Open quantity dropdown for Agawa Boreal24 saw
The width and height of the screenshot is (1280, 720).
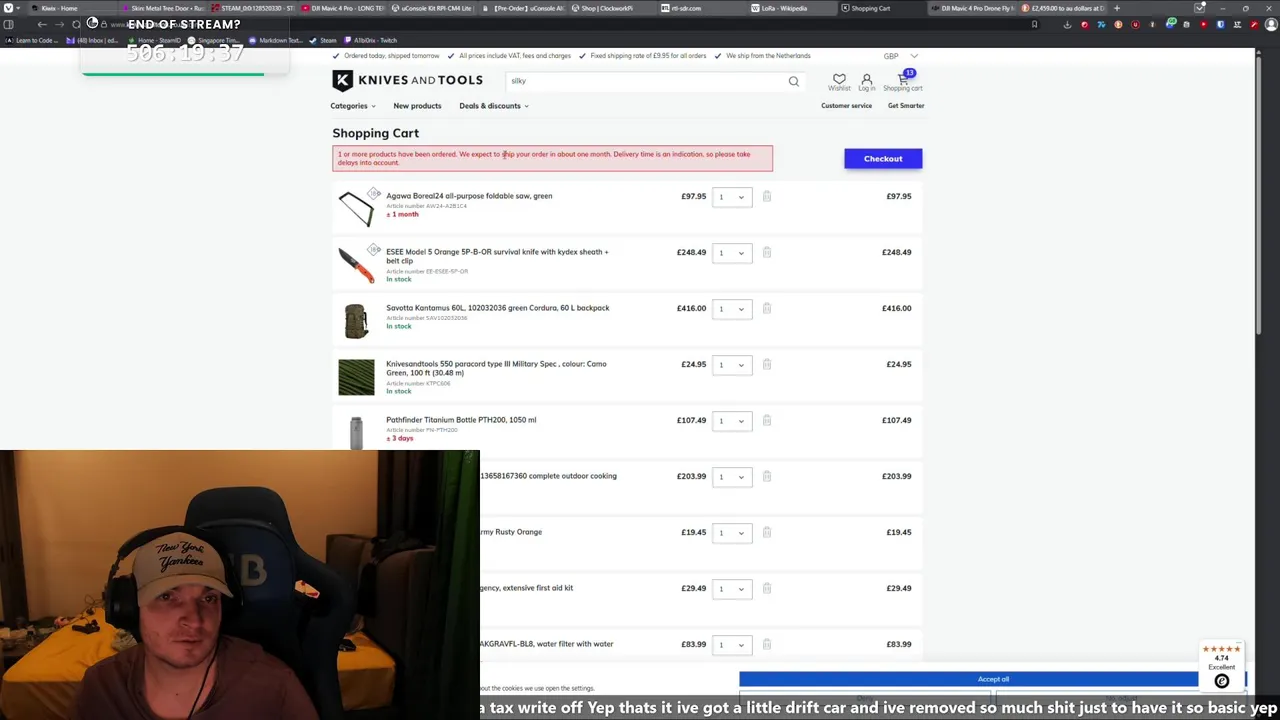point(732,197)
